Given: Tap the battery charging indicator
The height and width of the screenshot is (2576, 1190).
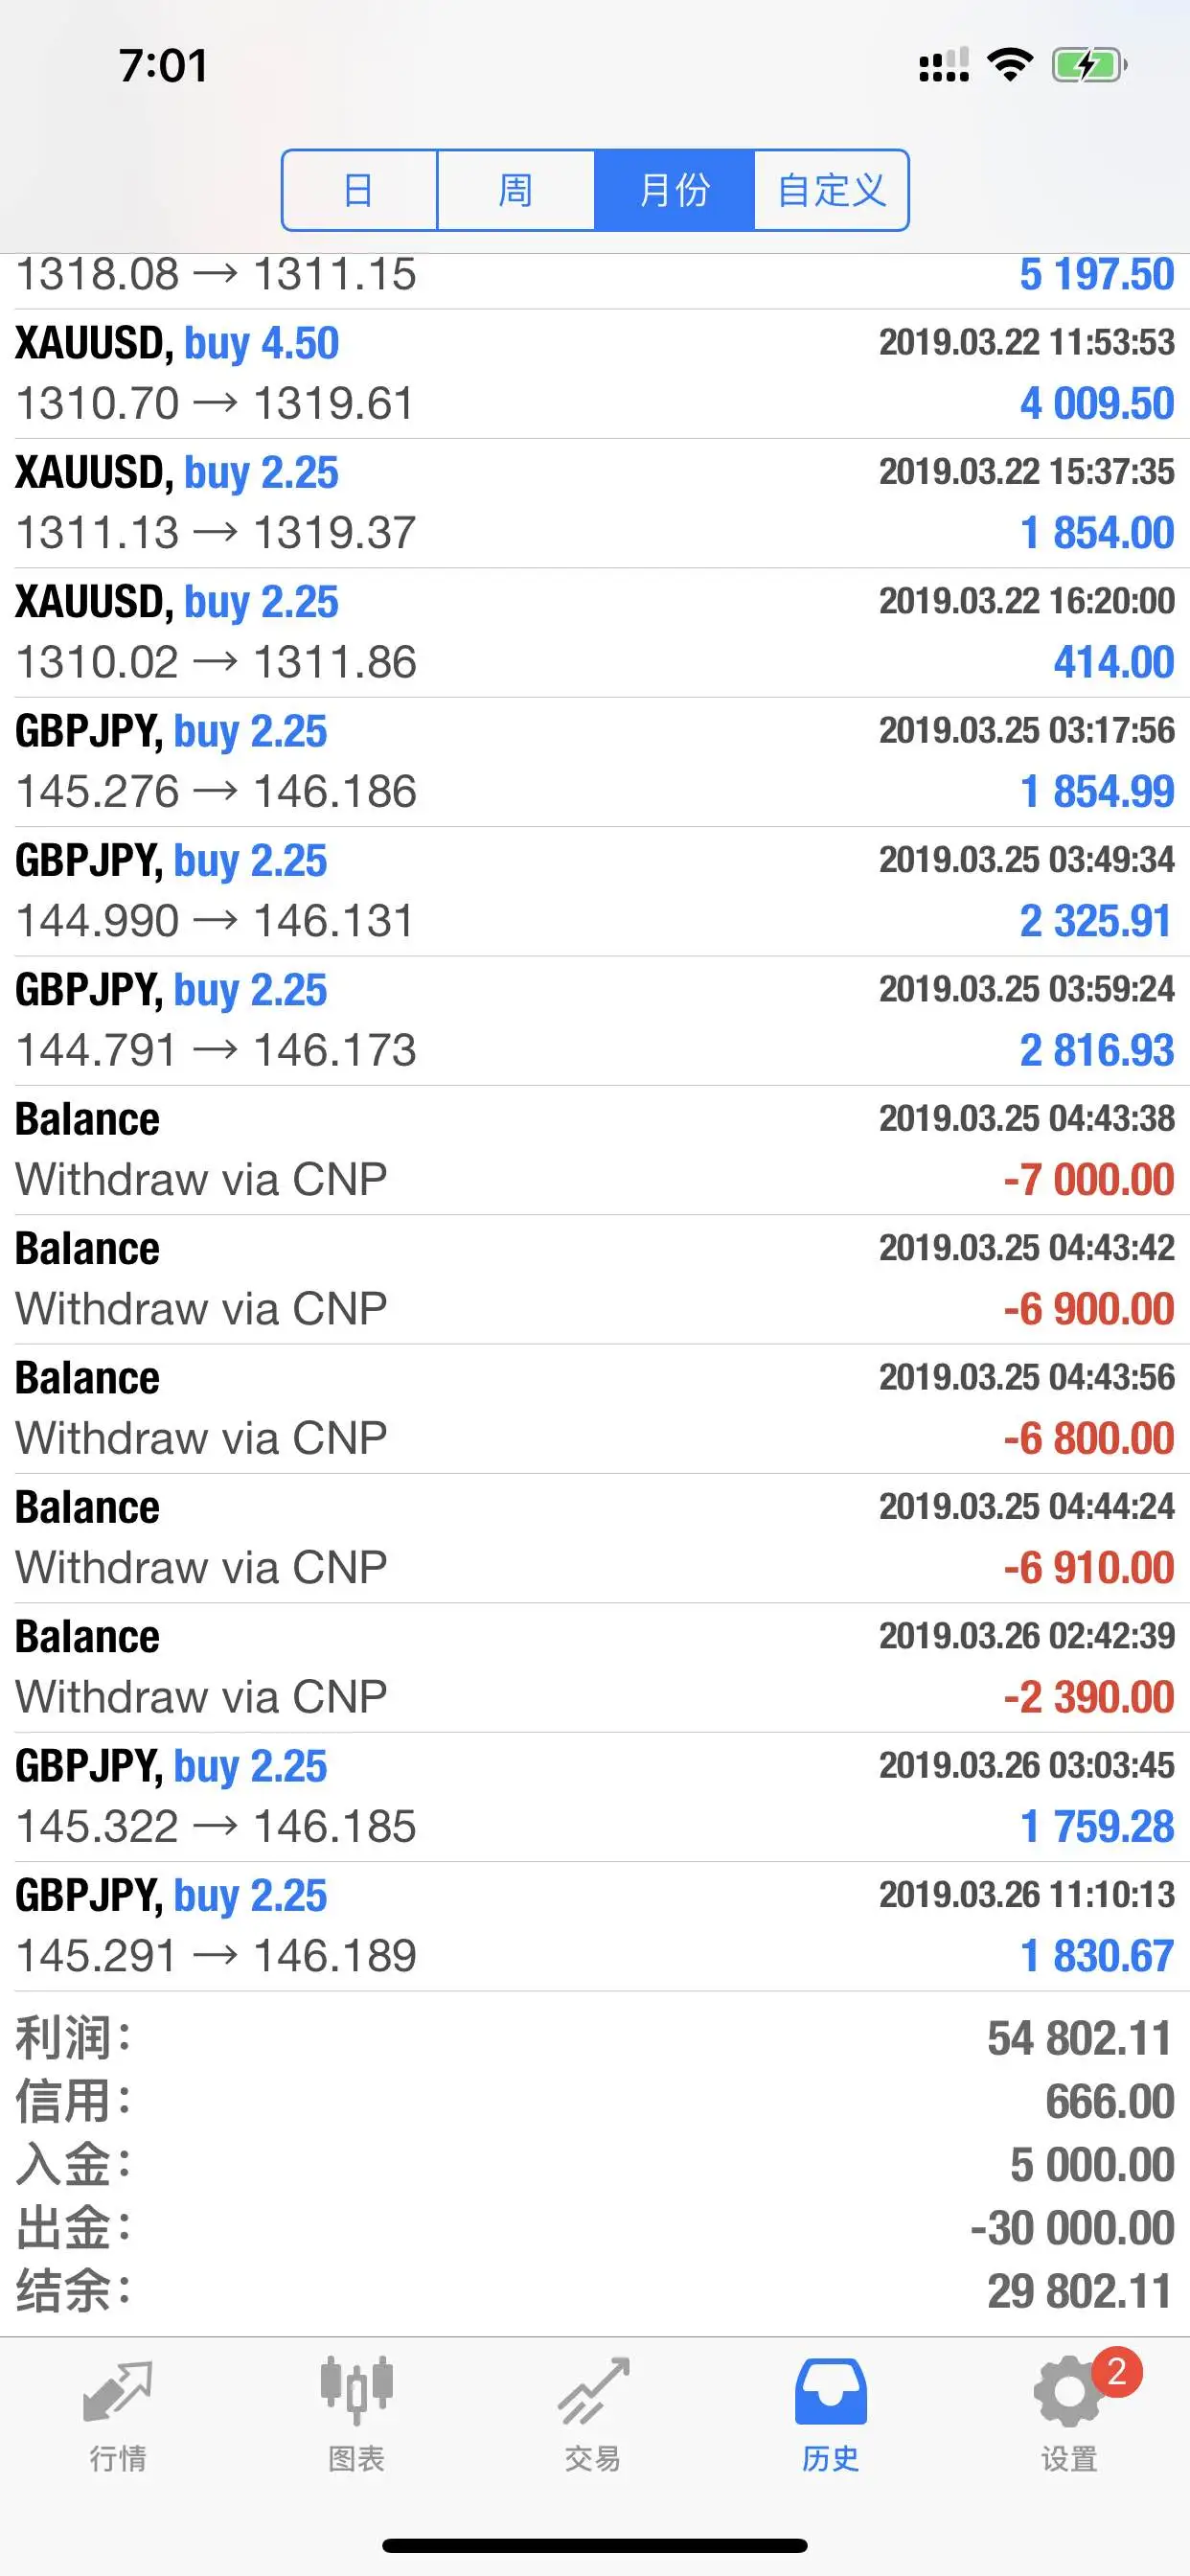Looking at the screenshot, I should [x=1089, y=65].
